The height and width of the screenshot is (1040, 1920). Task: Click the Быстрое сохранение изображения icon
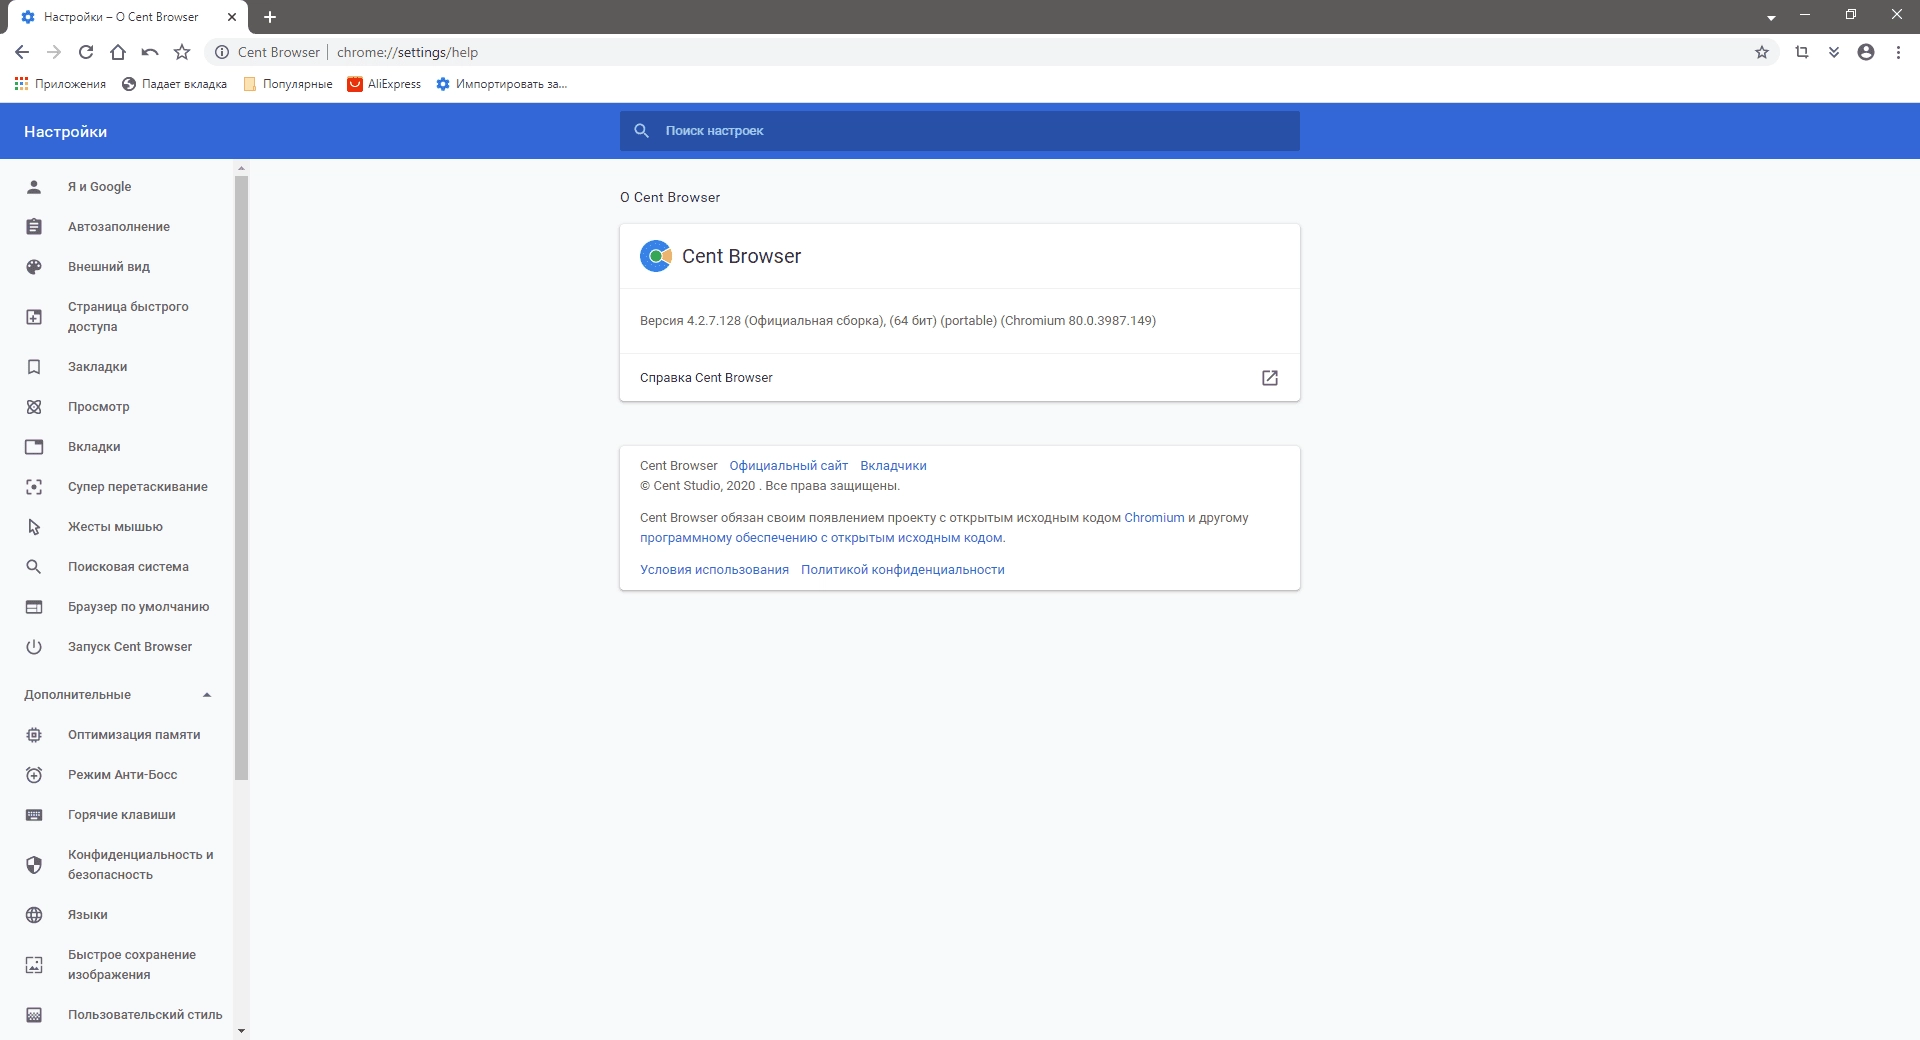pyautogui.click(x=34, y=965)
